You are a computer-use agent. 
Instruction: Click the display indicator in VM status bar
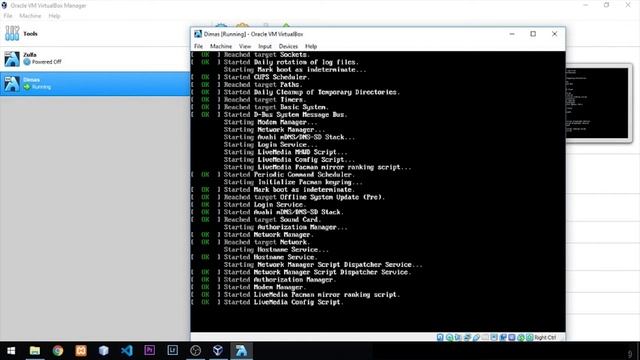click(x=494, y=338)
